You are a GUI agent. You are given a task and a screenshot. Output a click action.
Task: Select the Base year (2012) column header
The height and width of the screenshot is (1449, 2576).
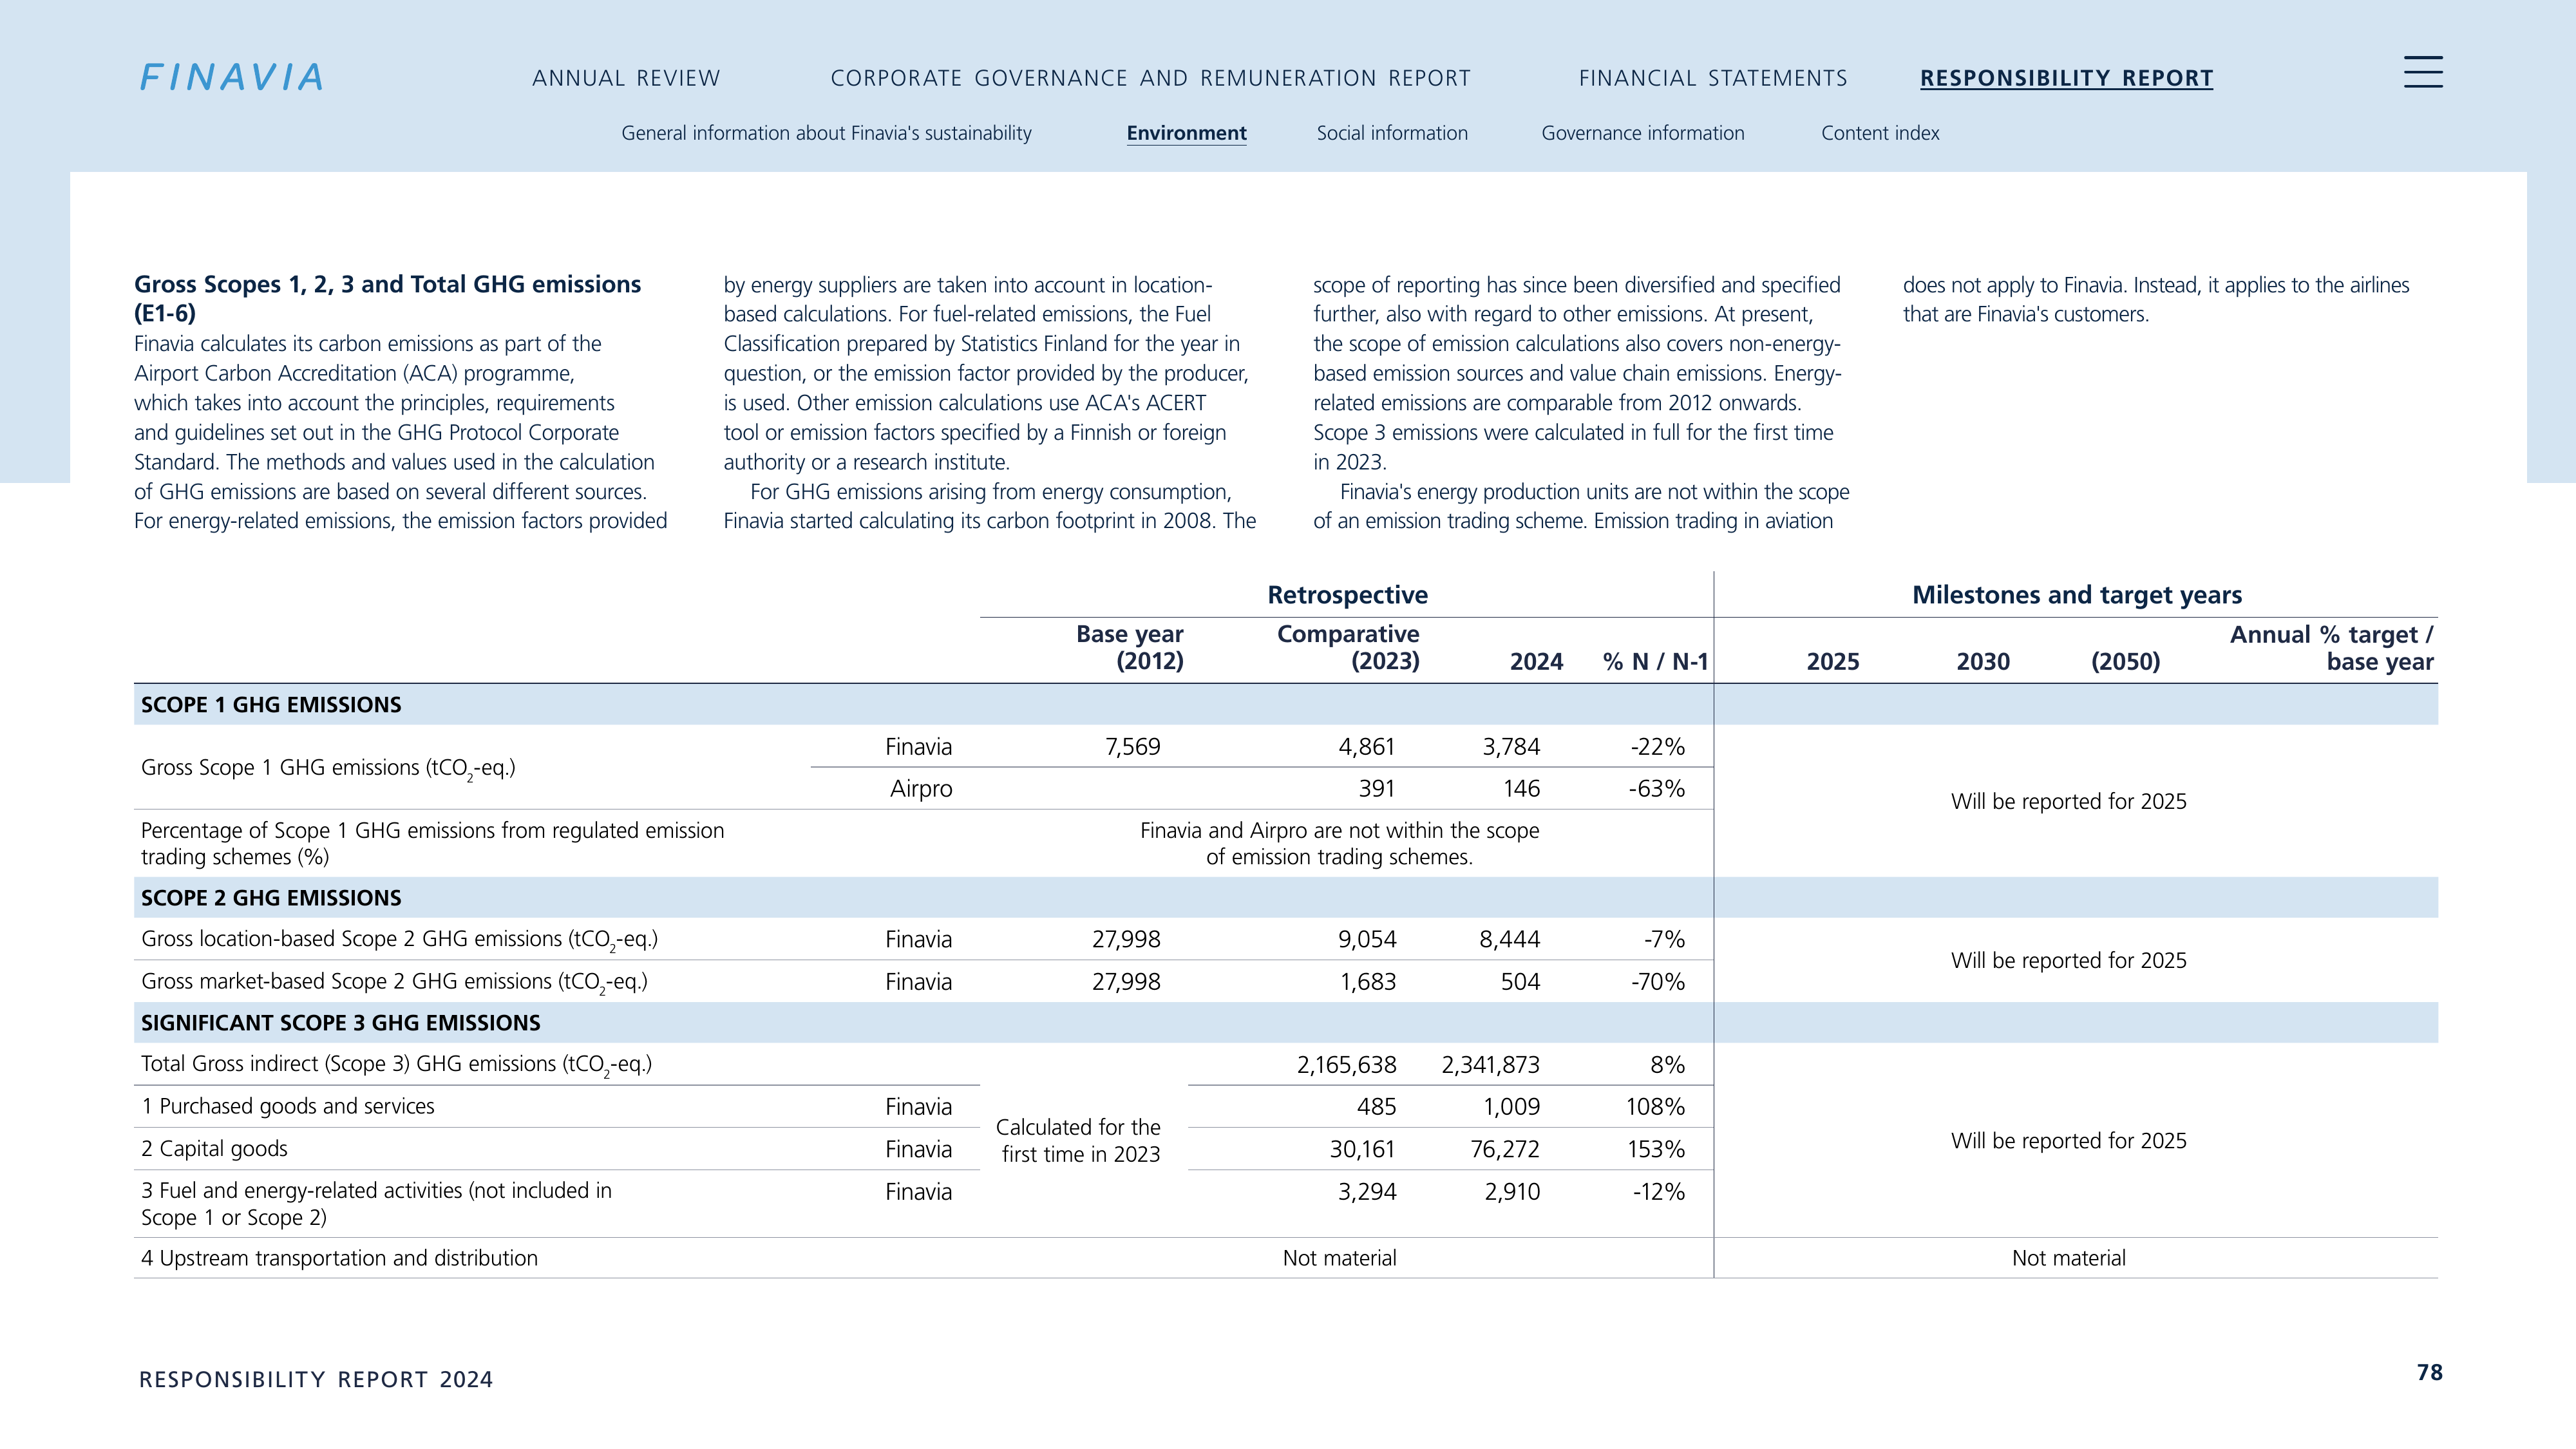pyautogui.click(x=1129, y=647)
